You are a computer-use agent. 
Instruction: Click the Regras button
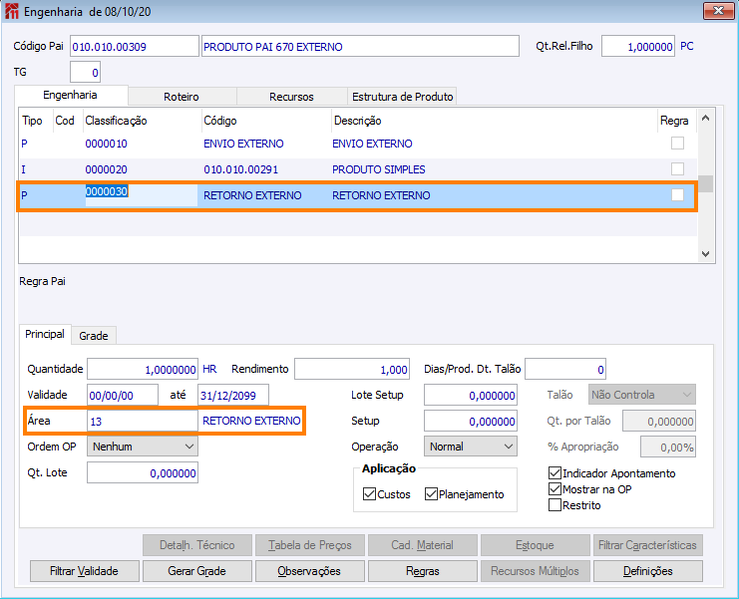422,571
